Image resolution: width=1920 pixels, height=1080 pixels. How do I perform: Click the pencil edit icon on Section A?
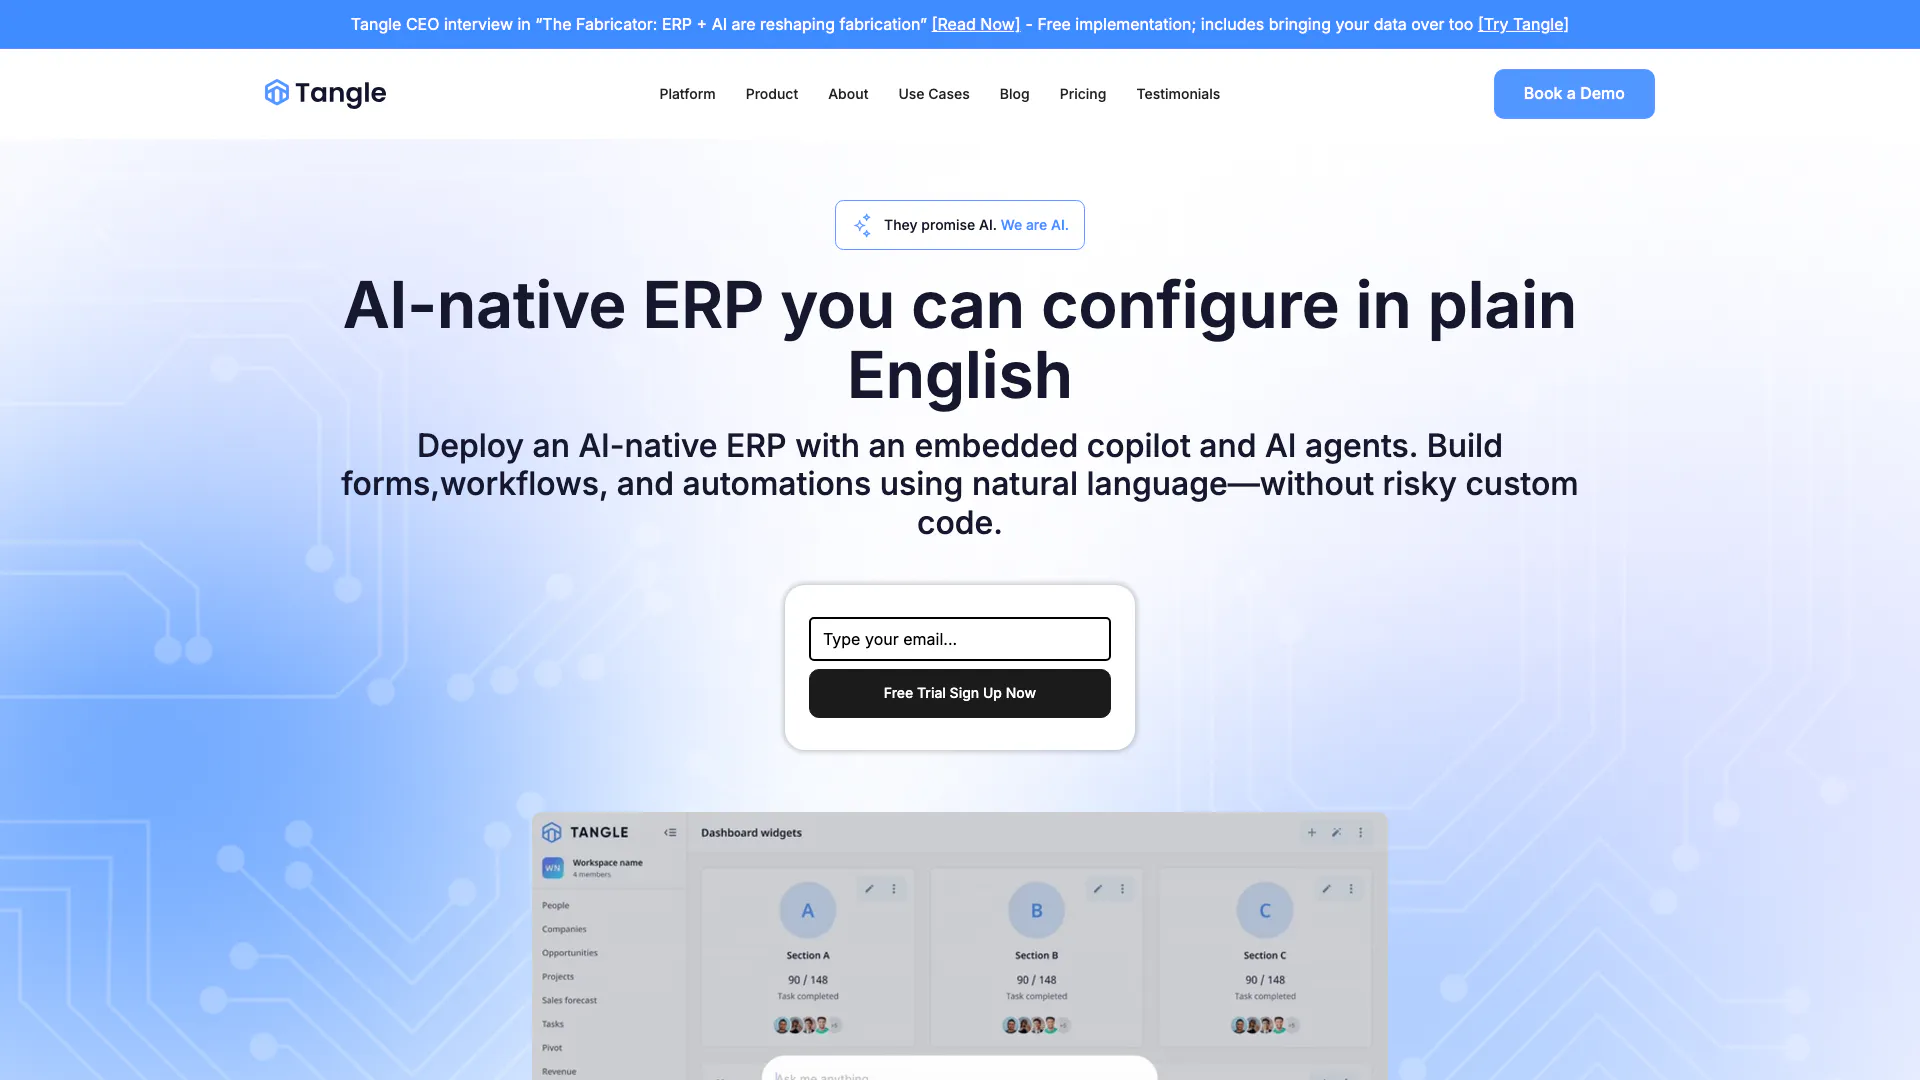tap(869, 888)
